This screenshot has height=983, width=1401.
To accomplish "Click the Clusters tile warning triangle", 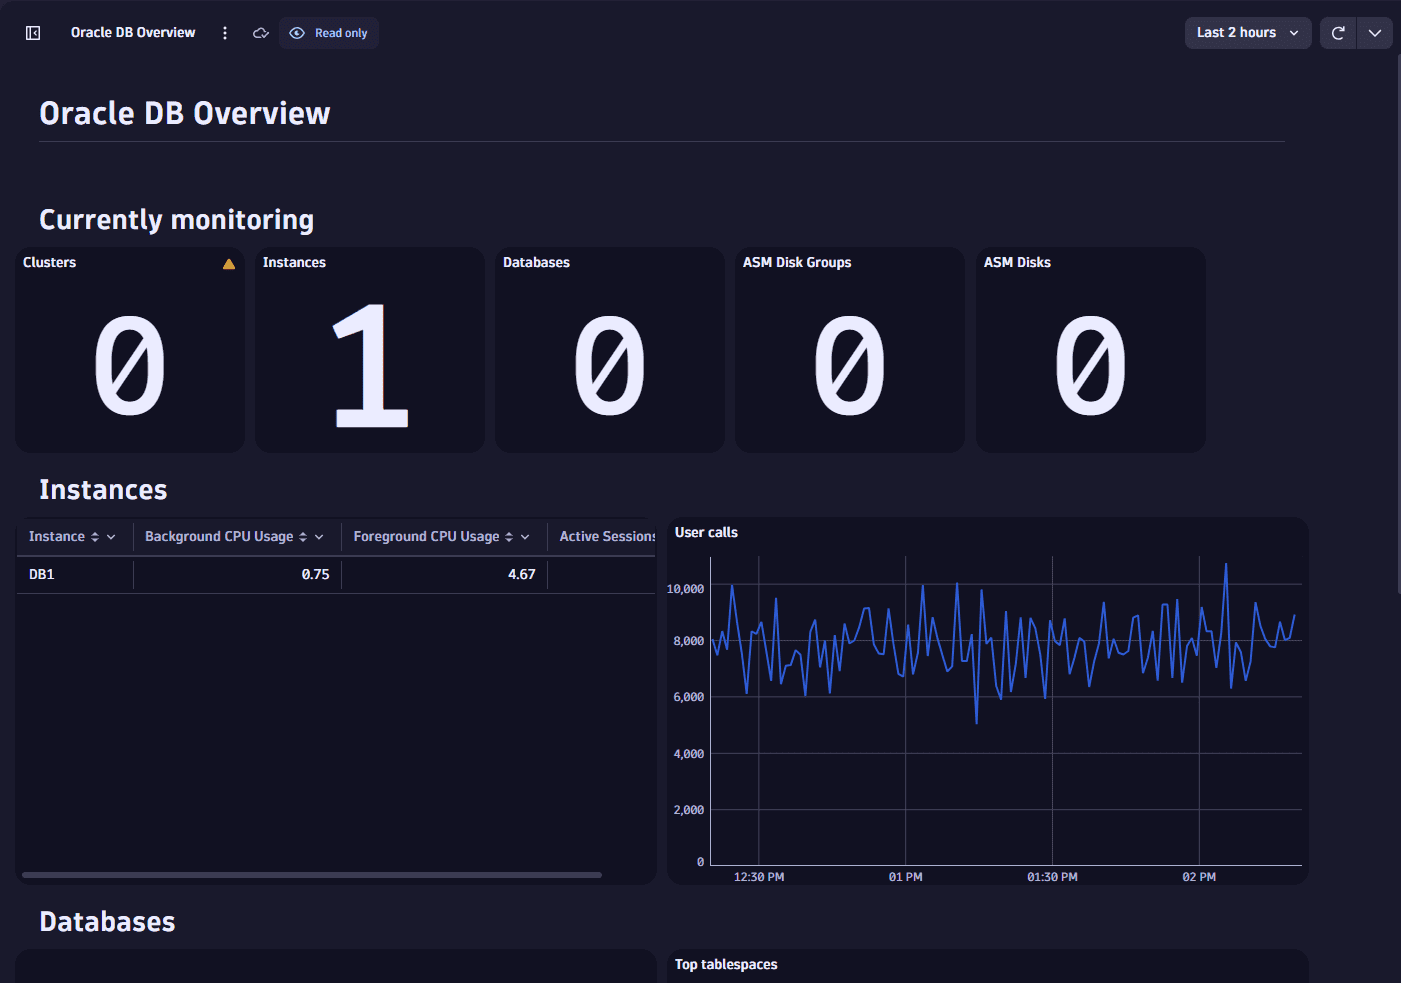I will pyautogui.click(x=229, y=264).
